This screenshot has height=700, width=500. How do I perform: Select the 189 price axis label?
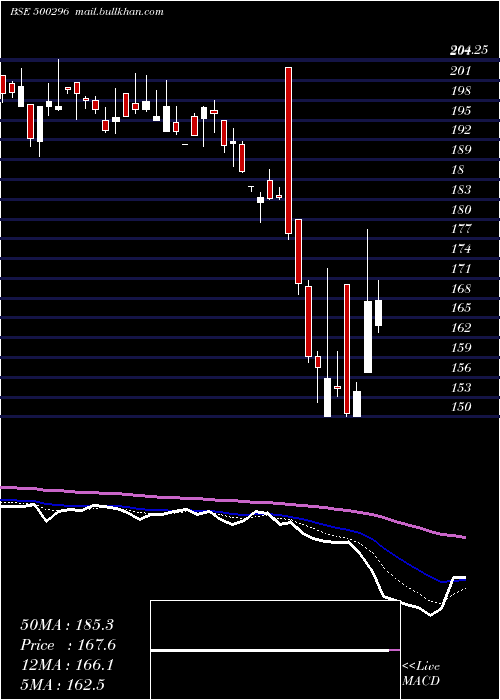pyautogui.click(x=461, y=150)
